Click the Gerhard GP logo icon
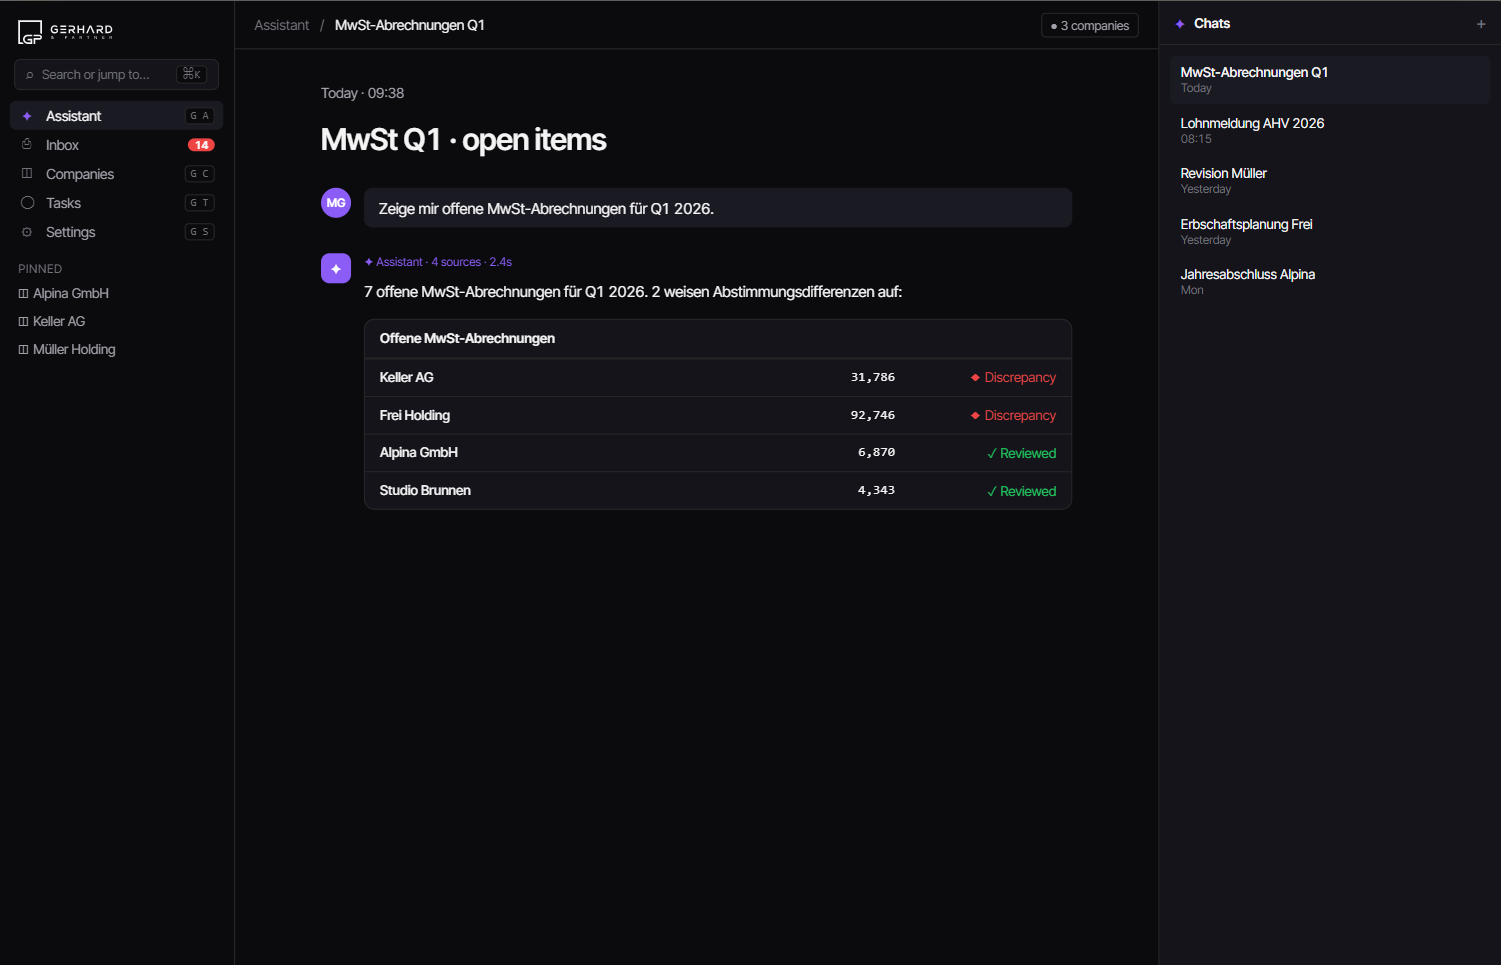Screen dimensions: 1501x965 30,32
